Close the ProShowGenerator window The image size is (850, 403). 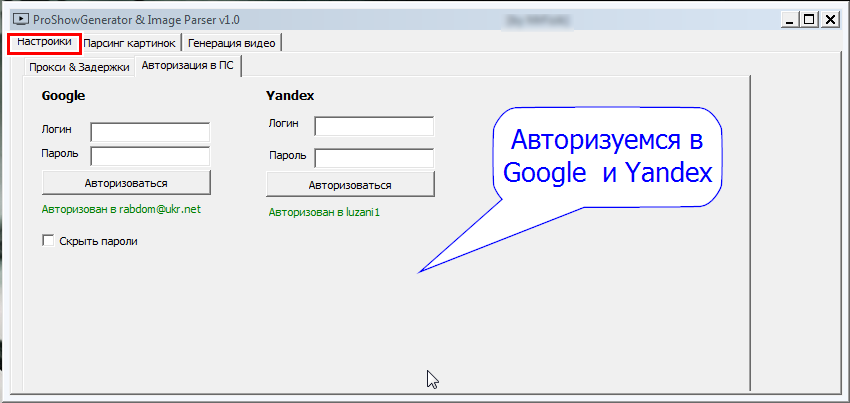829,20
